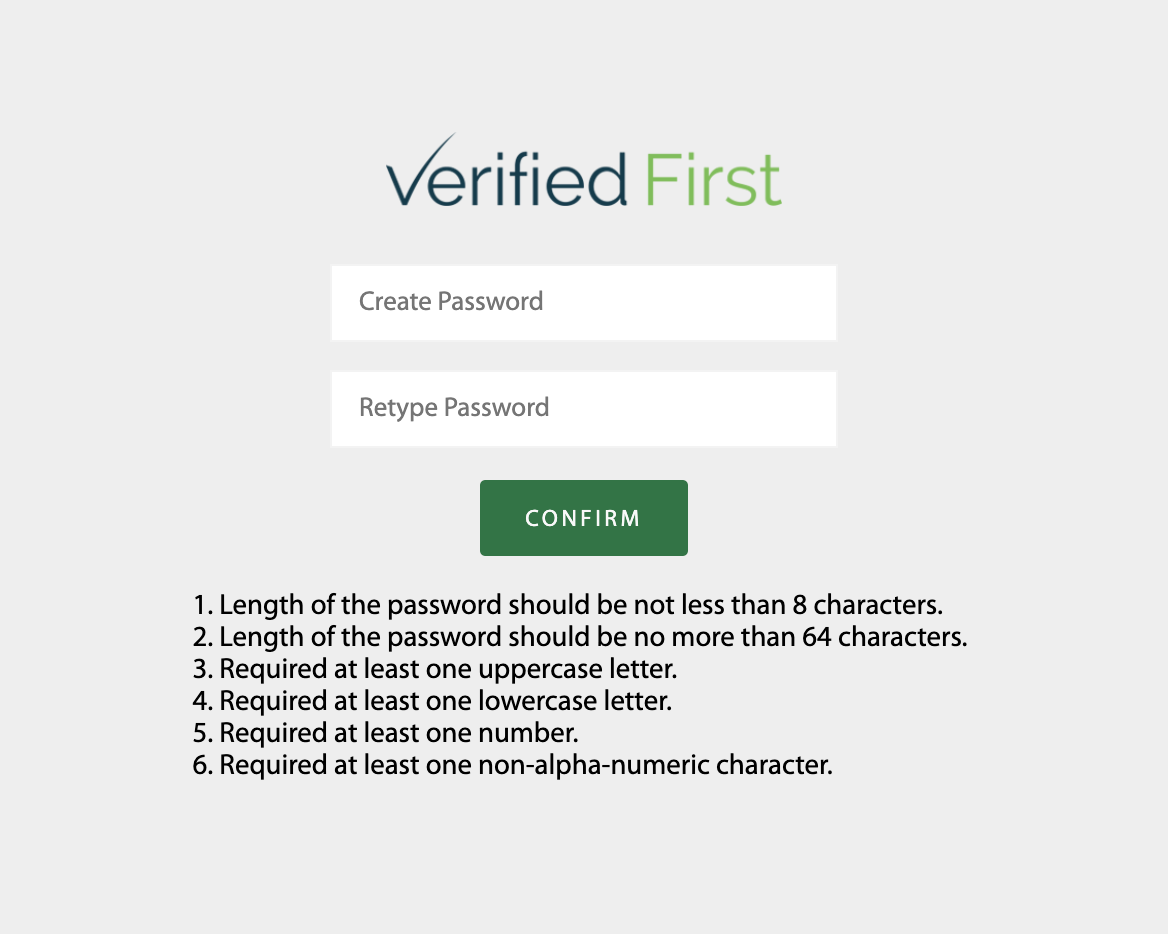The height and width of the screenshot is (934, 1168).
Task: Submit with the CONFIRM button
Action: coord(583,518)
